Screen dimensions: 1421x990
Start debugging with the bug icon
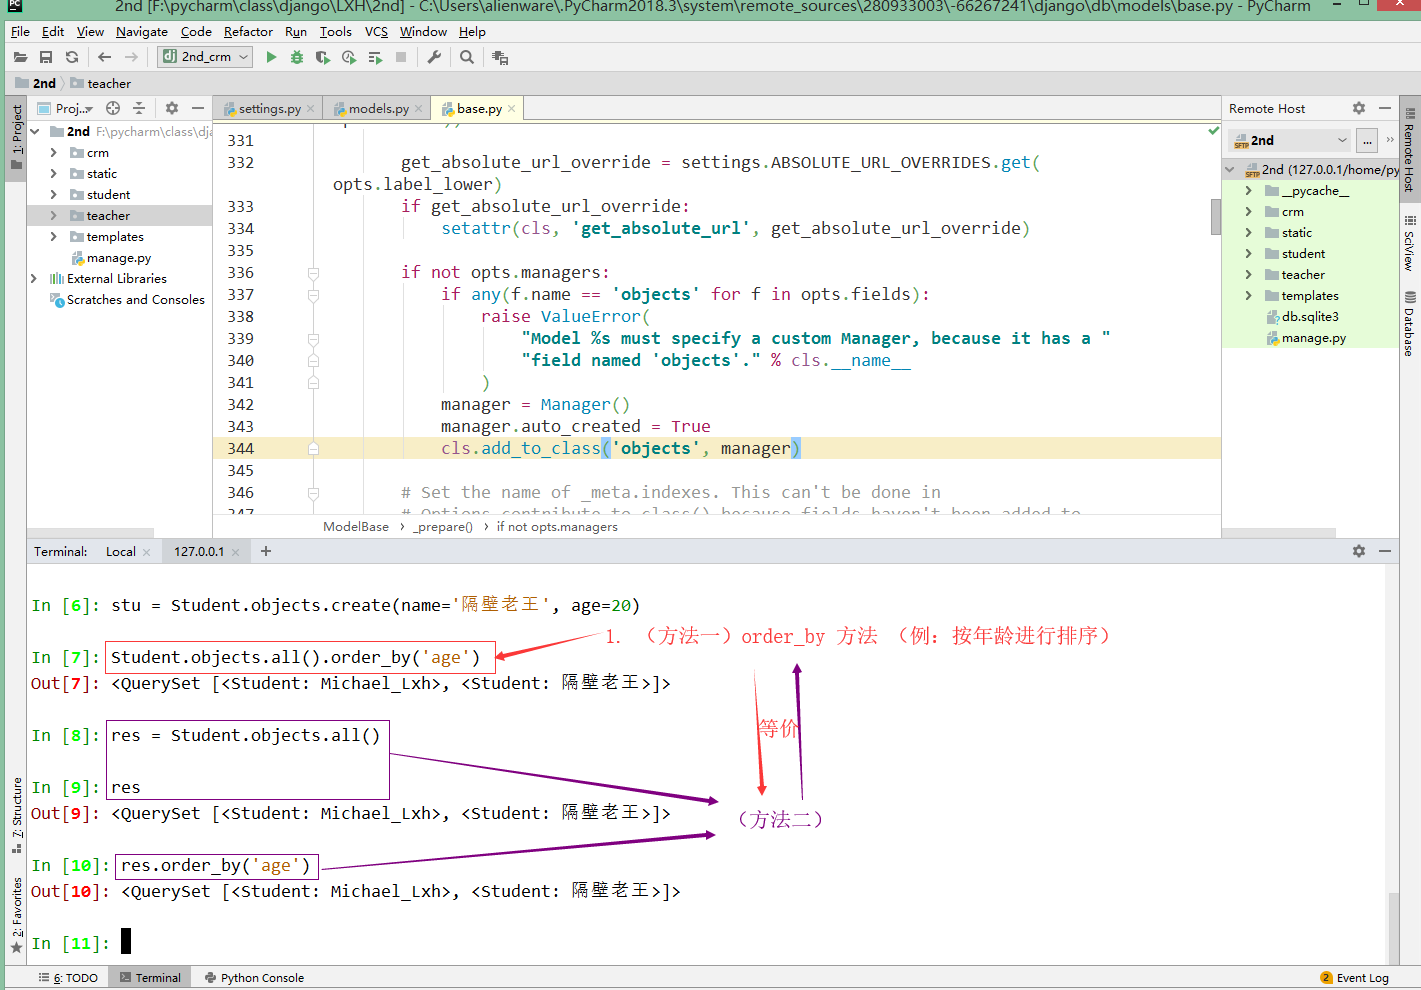click(297, 58)
